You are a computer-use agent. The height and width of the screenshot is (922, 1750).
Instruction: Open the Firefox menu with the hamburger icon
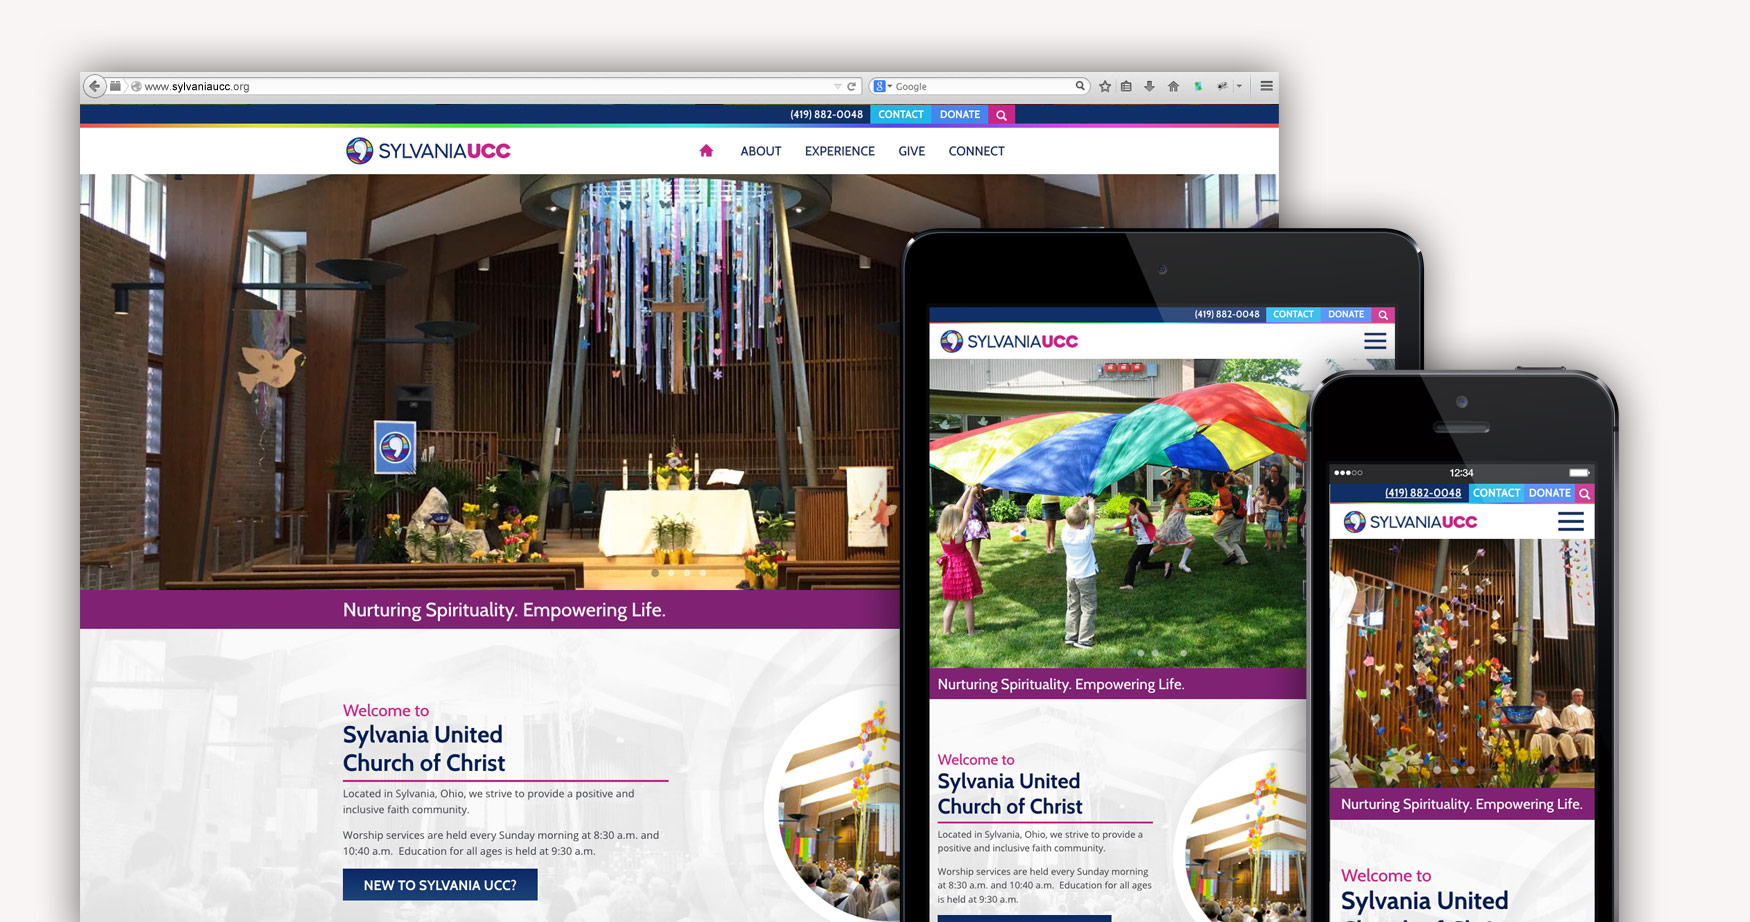point(1266,86)
